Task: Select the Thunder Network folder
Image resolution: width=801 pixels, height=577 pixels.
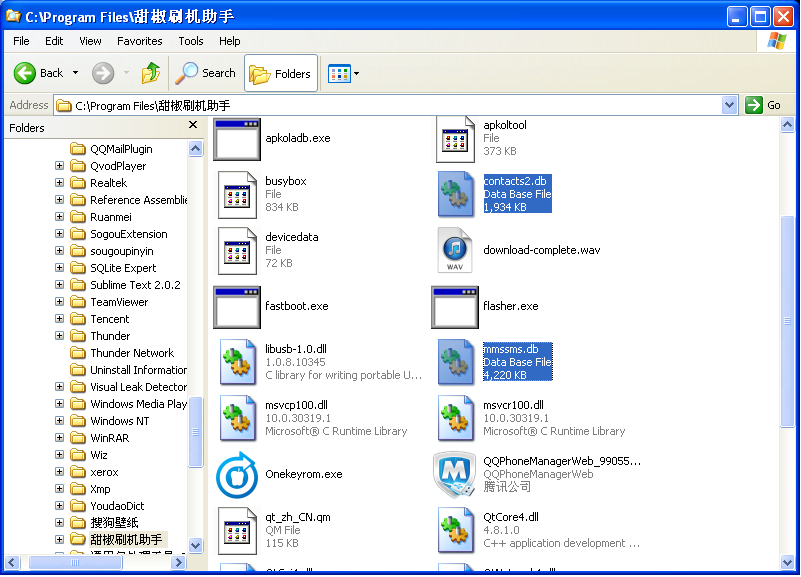Action: [122, 353]
